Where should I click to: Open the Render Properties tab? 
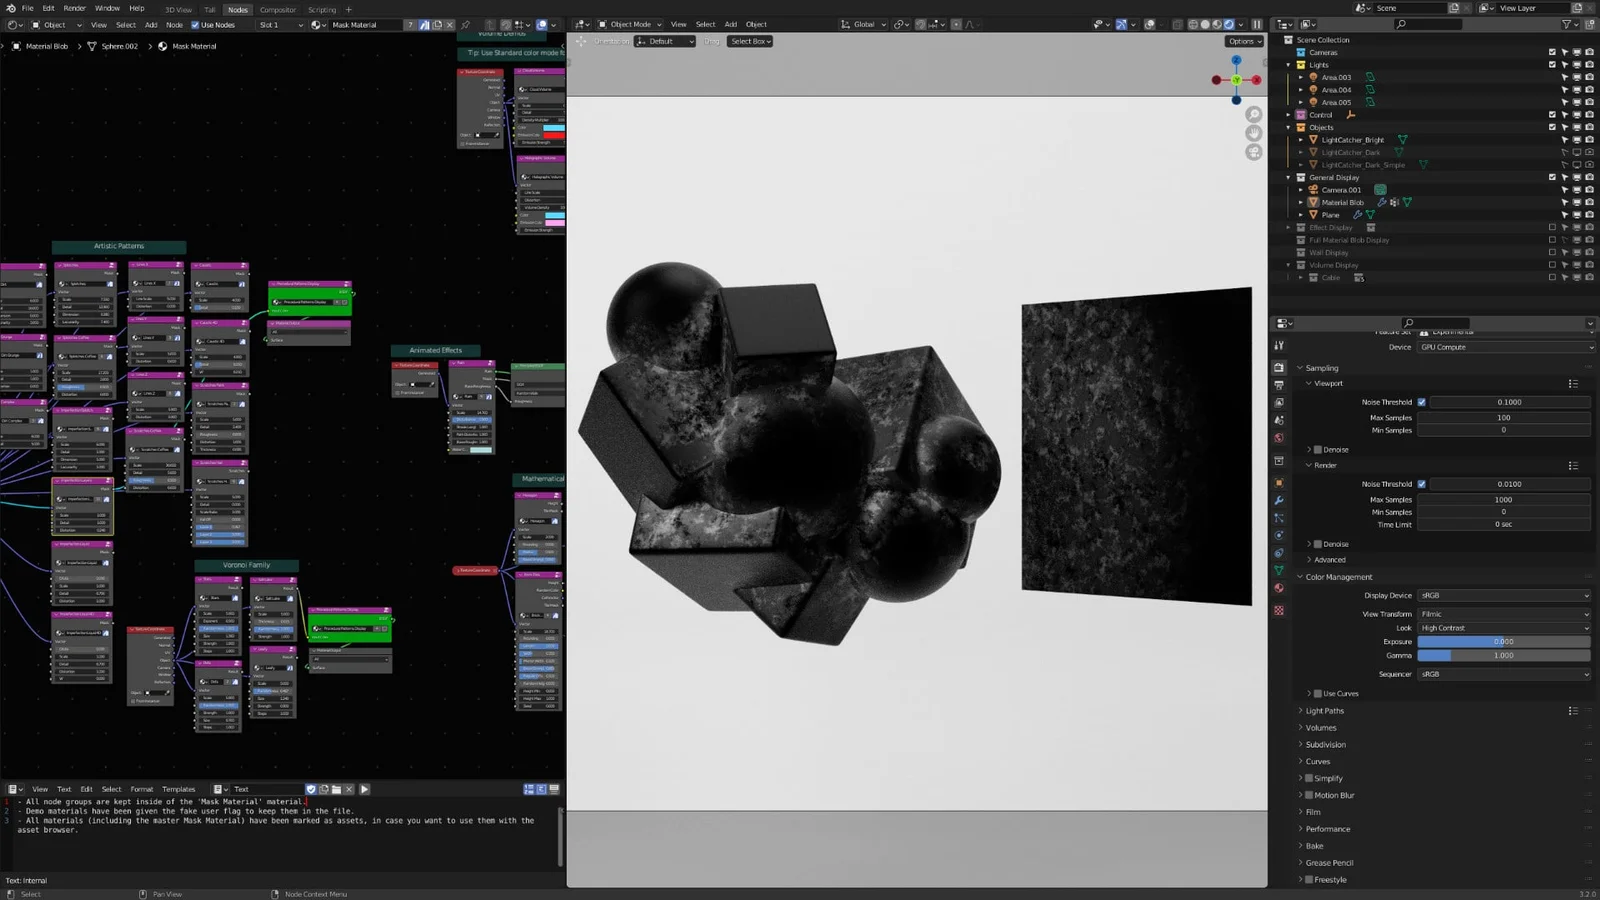click(x=1279, y=367)
